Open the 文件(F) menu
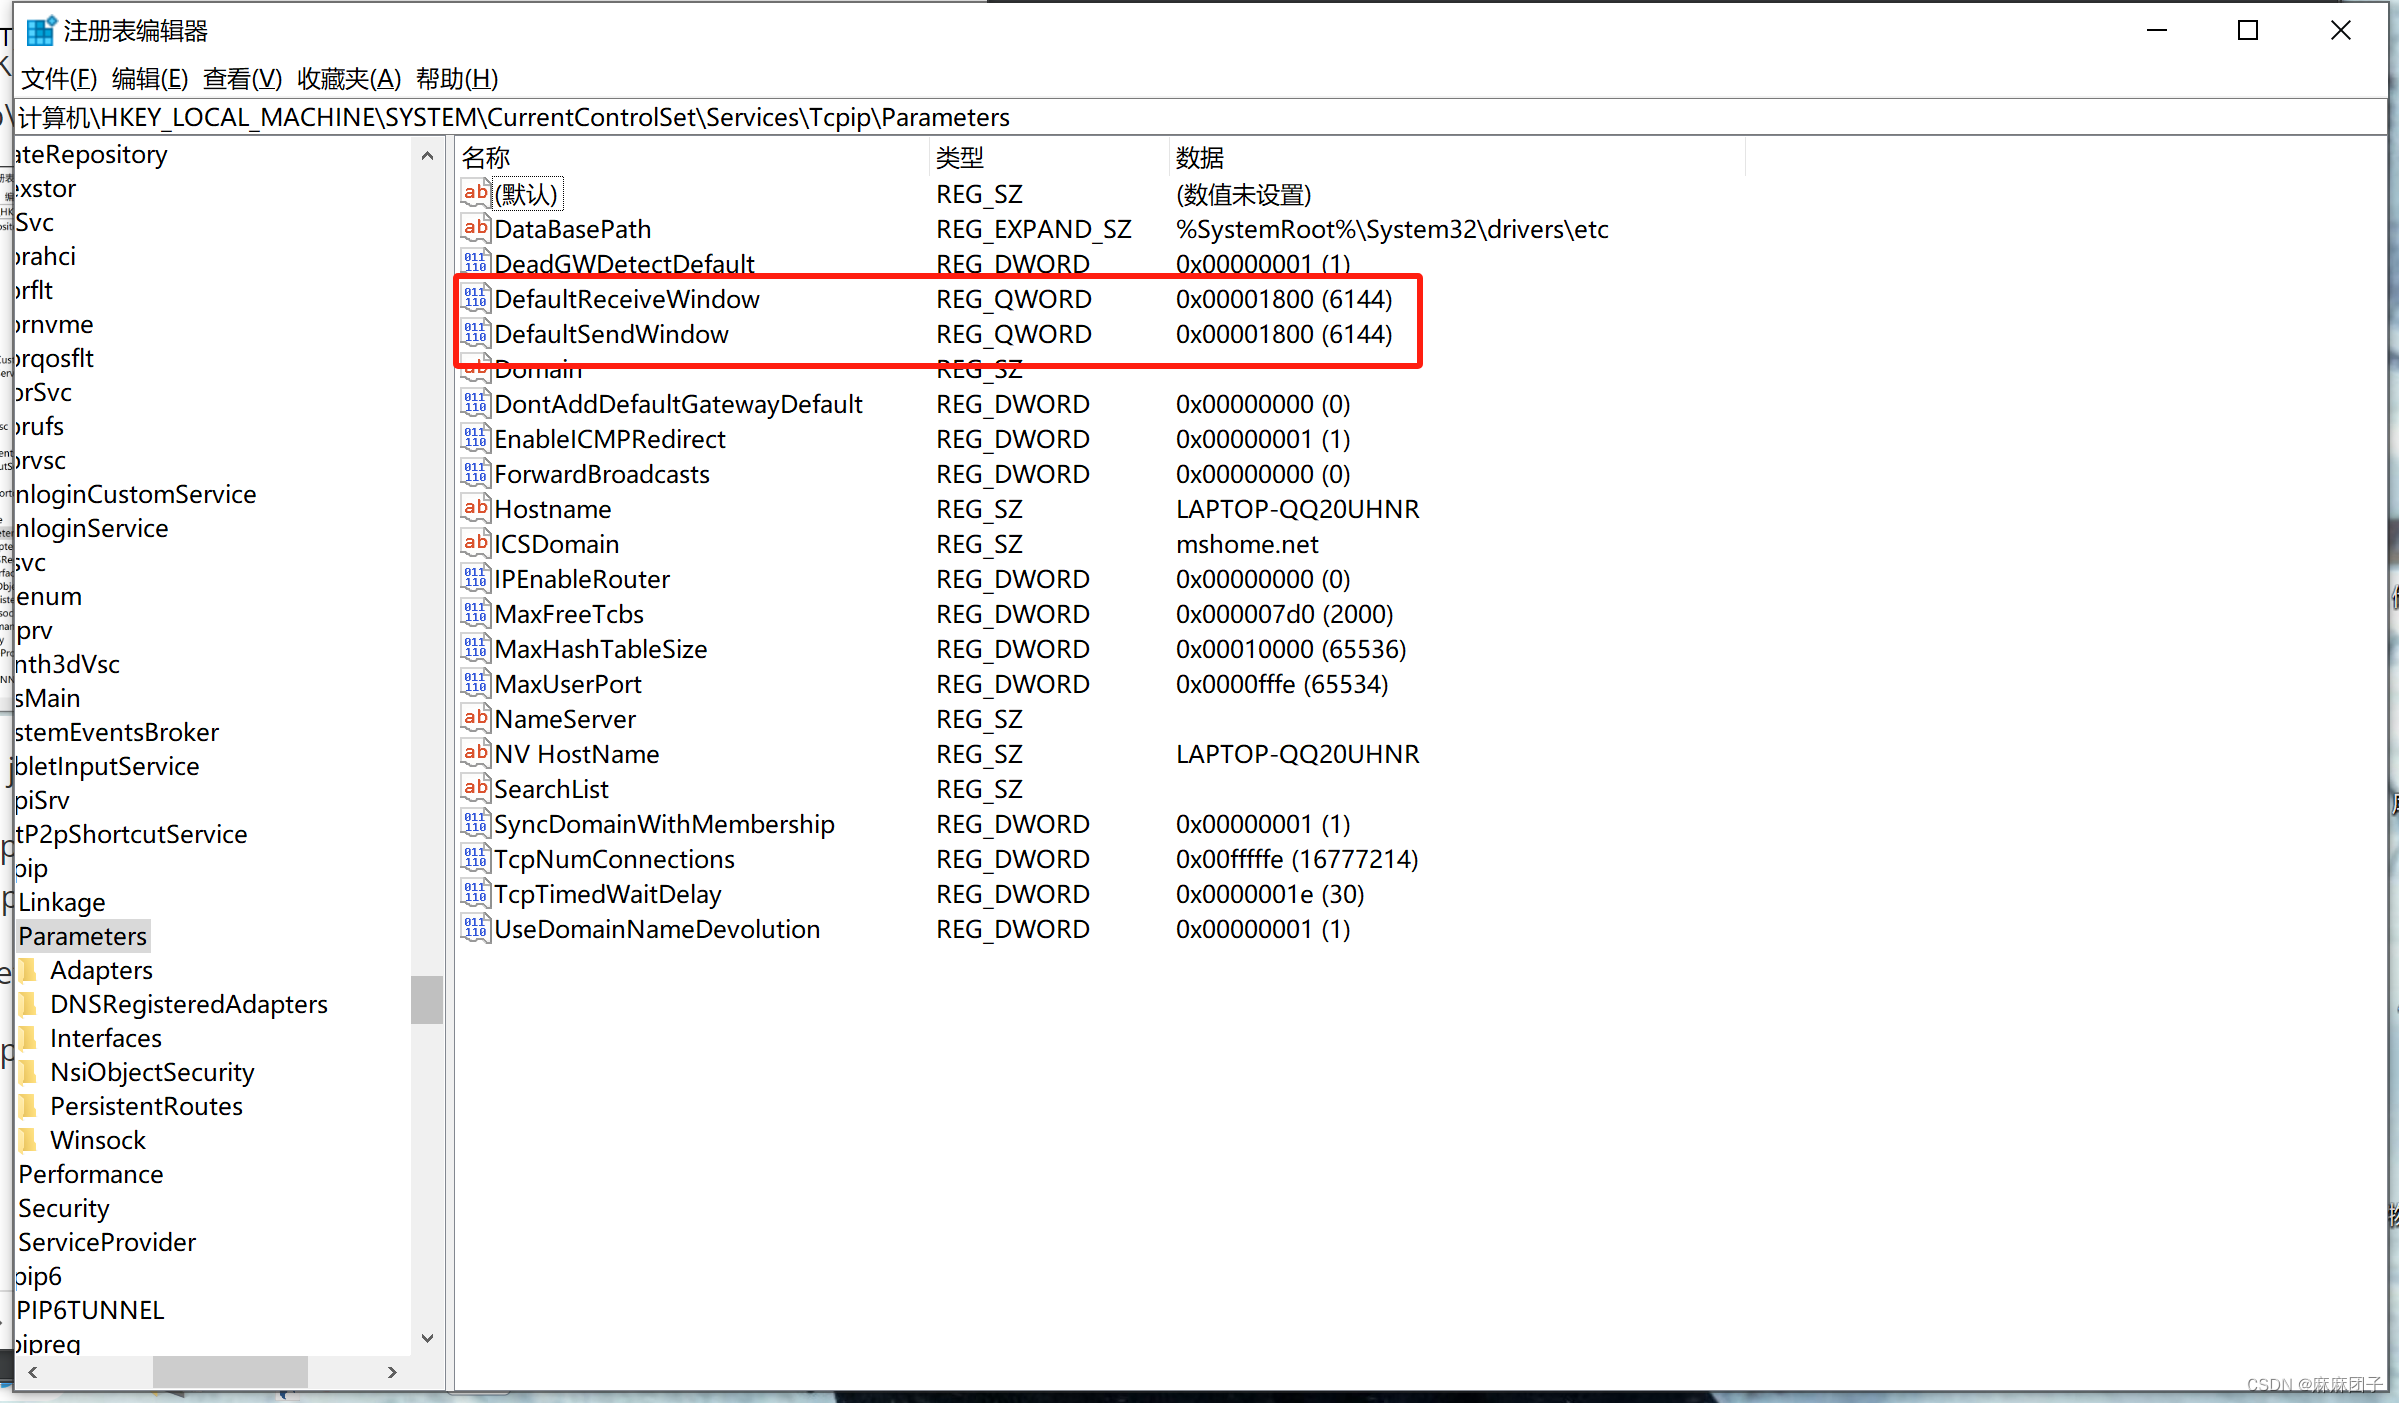The width and height of the screenshot is (2399, 1403). click(57, 79)
